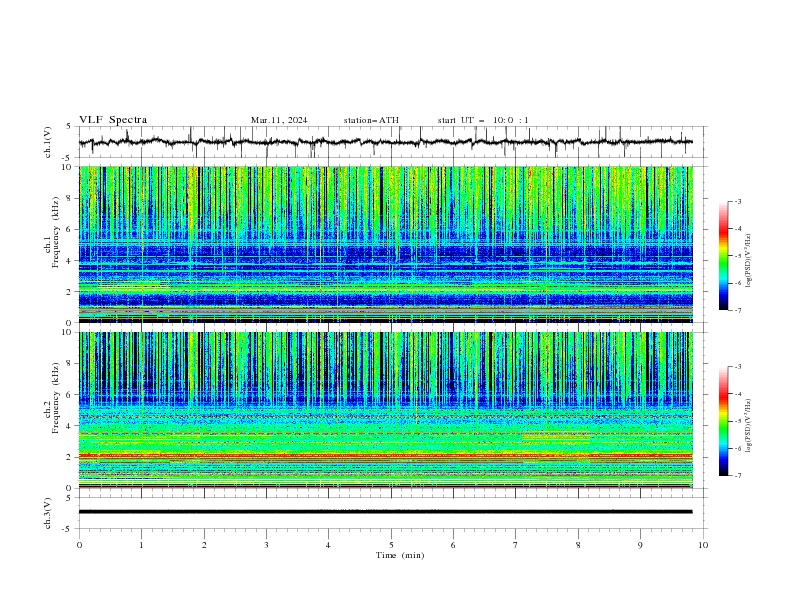Click time axis tick label "10"
This screenshot has width=792, height=612.
click(703, 545)
